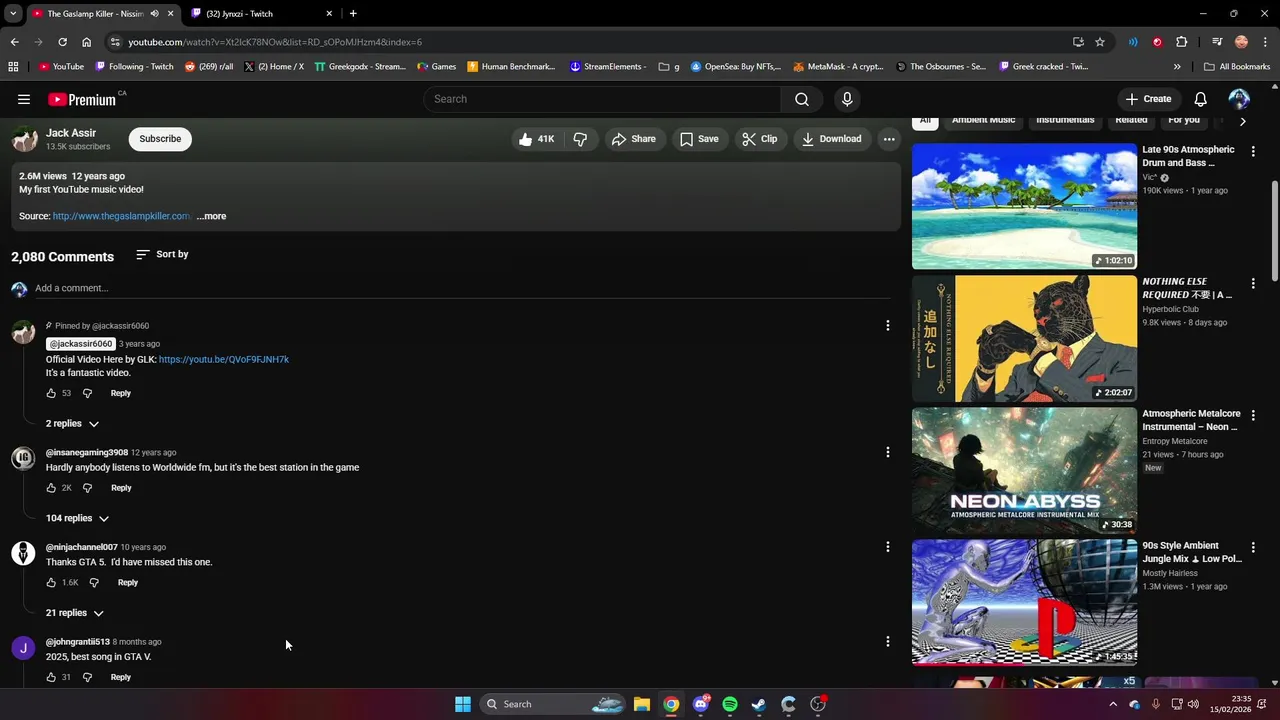Click the Add a comment field

click(462, 288)
